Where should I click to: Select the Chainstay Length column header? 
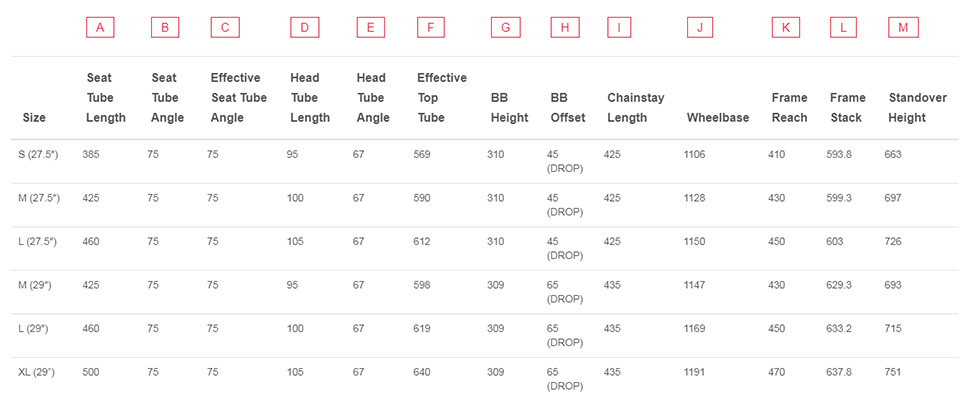[635, 108]
